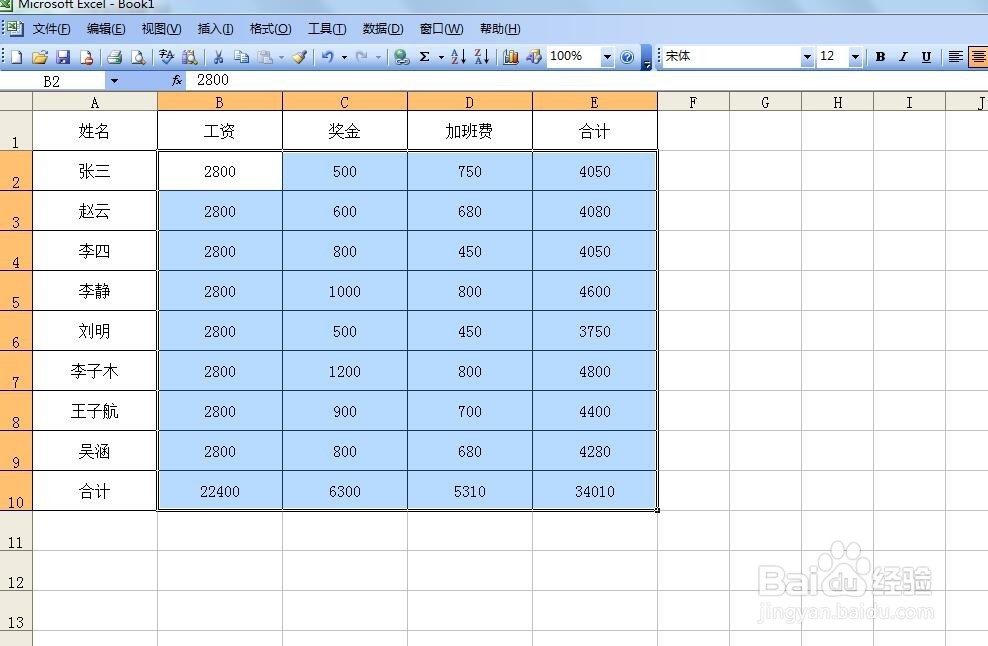Screen dimensions: 988x646
Task: Sort descending Z to A
Action: 482,57
